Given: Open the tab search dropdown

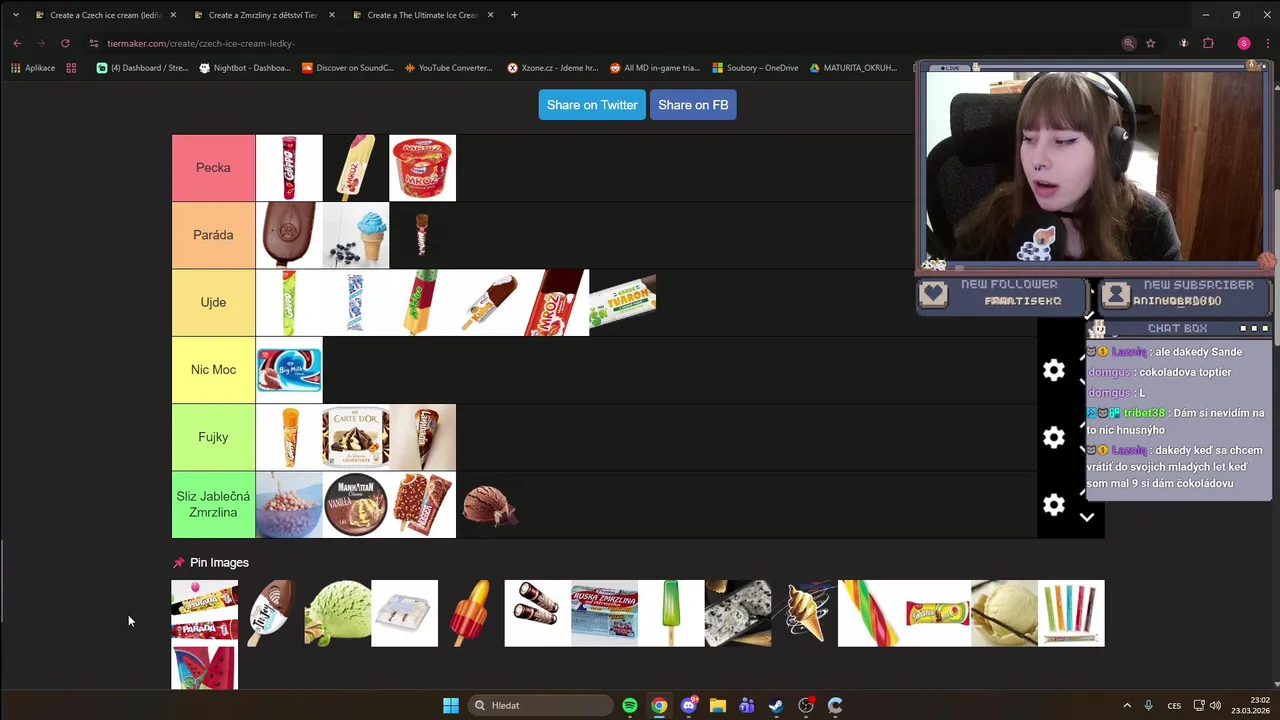Looking at the screenshot, I should click(15, 15).
